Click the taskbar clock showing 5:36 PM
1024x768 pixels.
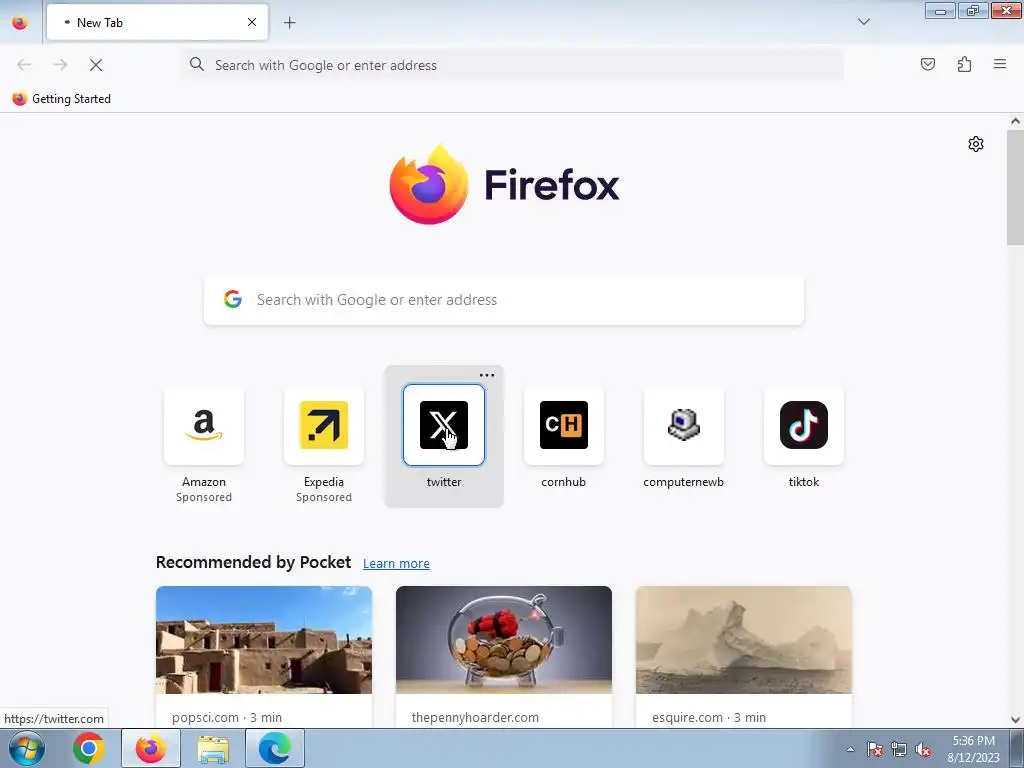pos(973,749)
